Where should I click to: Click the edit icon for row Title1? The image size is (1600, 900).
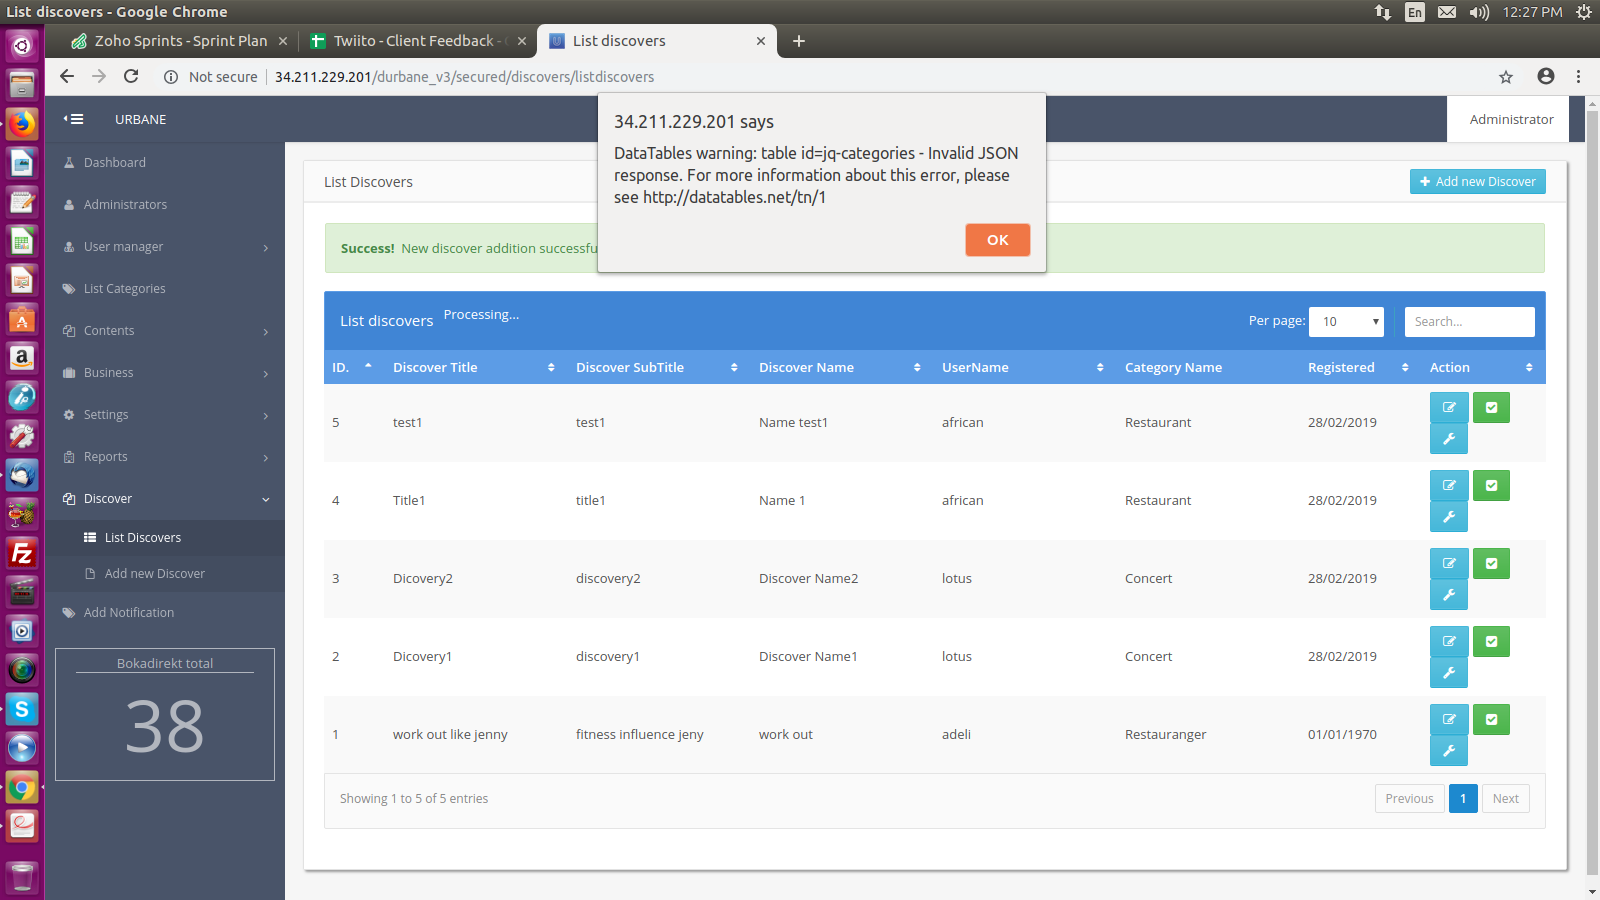(1449, 486)
